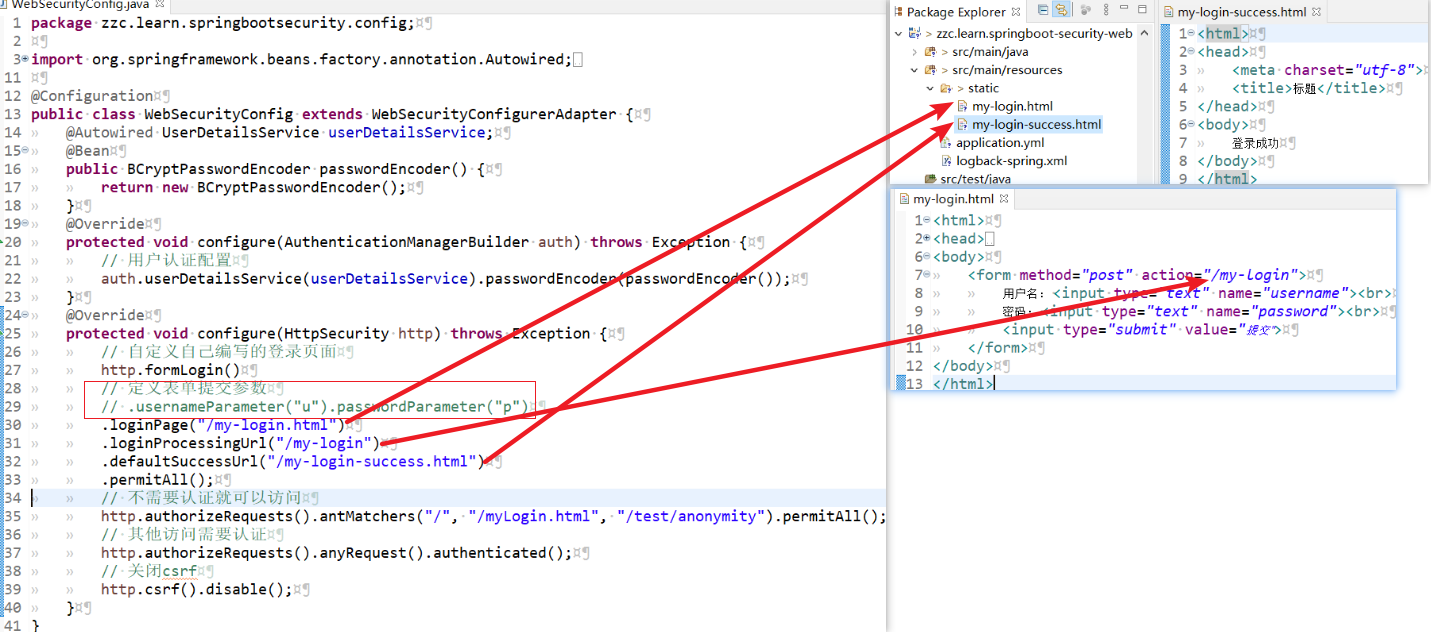This screenshot has height=632, width=1431.
Task: Click the project icon beside zzc.learn.springboot-security-web
Action: click(x=914, y=33)
